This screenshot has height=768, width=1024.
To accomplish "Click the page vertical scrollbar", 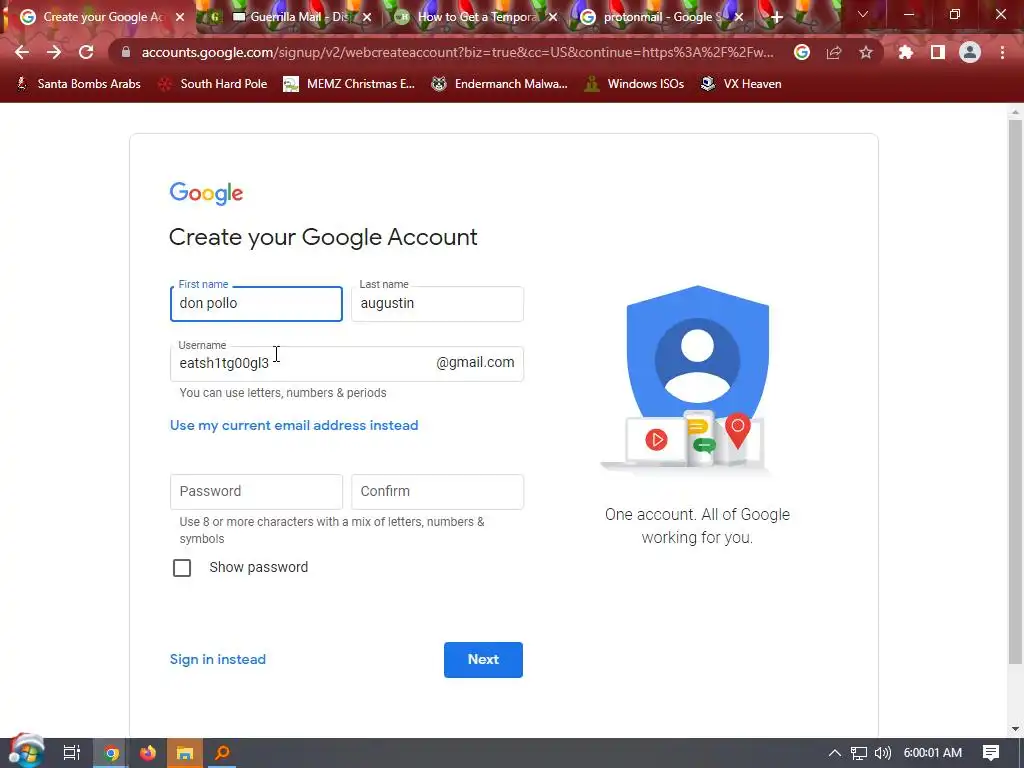I will 1014,392.
